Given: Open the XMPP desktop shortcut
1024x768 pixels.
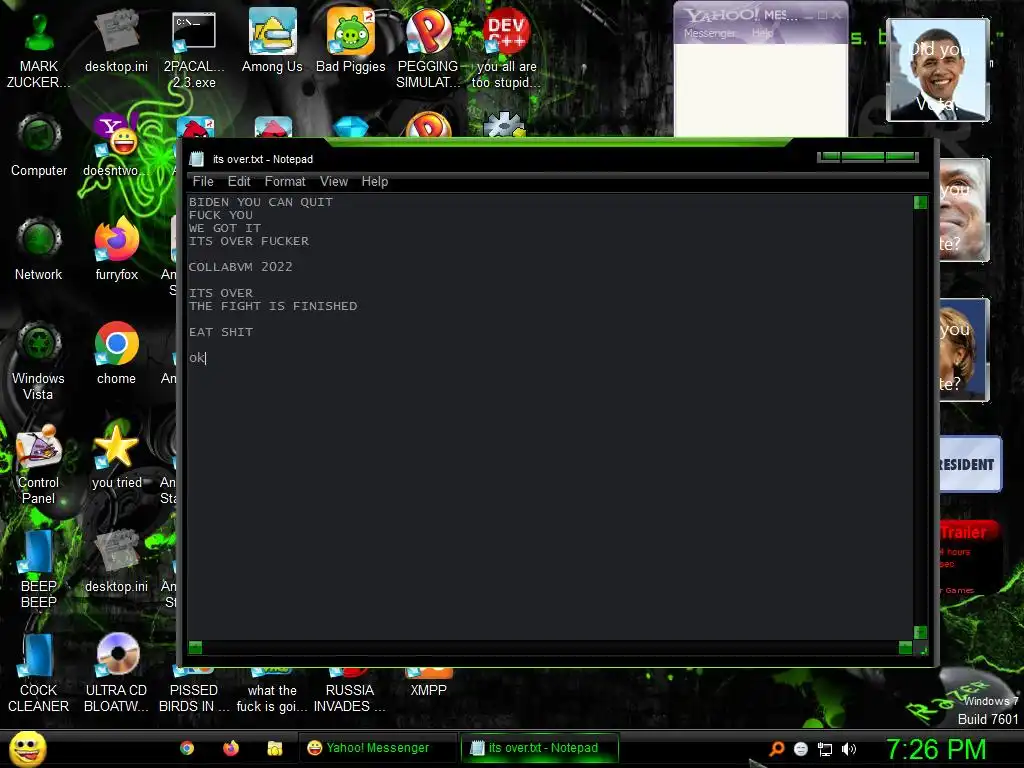Looking at the screenshot, I should coord(428,683).
